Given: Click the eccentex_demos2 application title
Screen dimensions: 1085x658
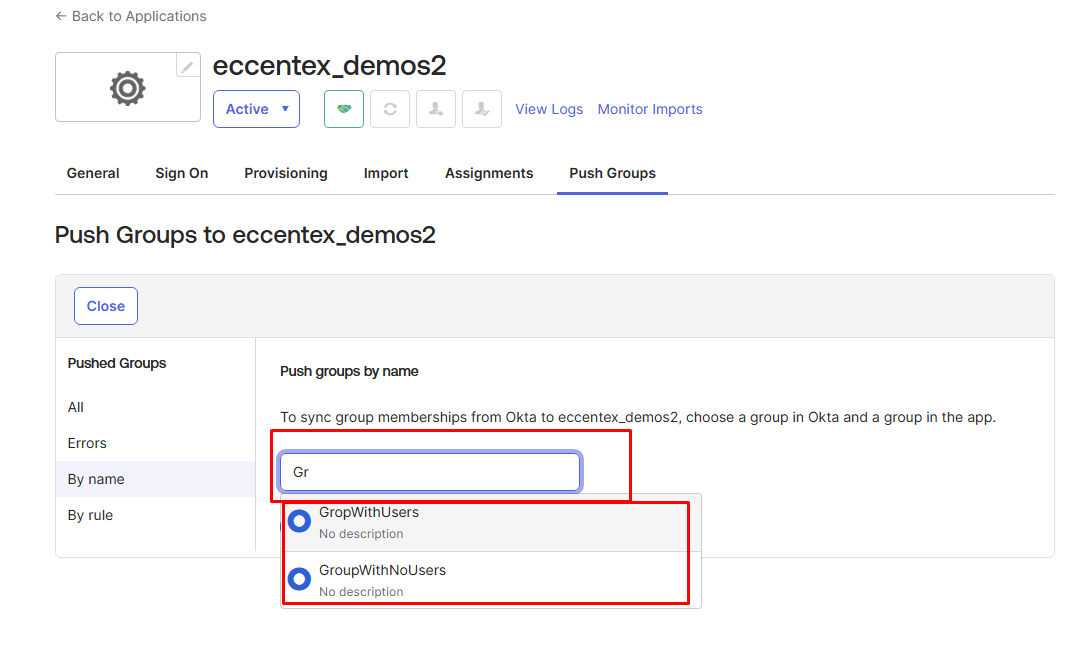Looking at the screenshot, I should 329,66.
